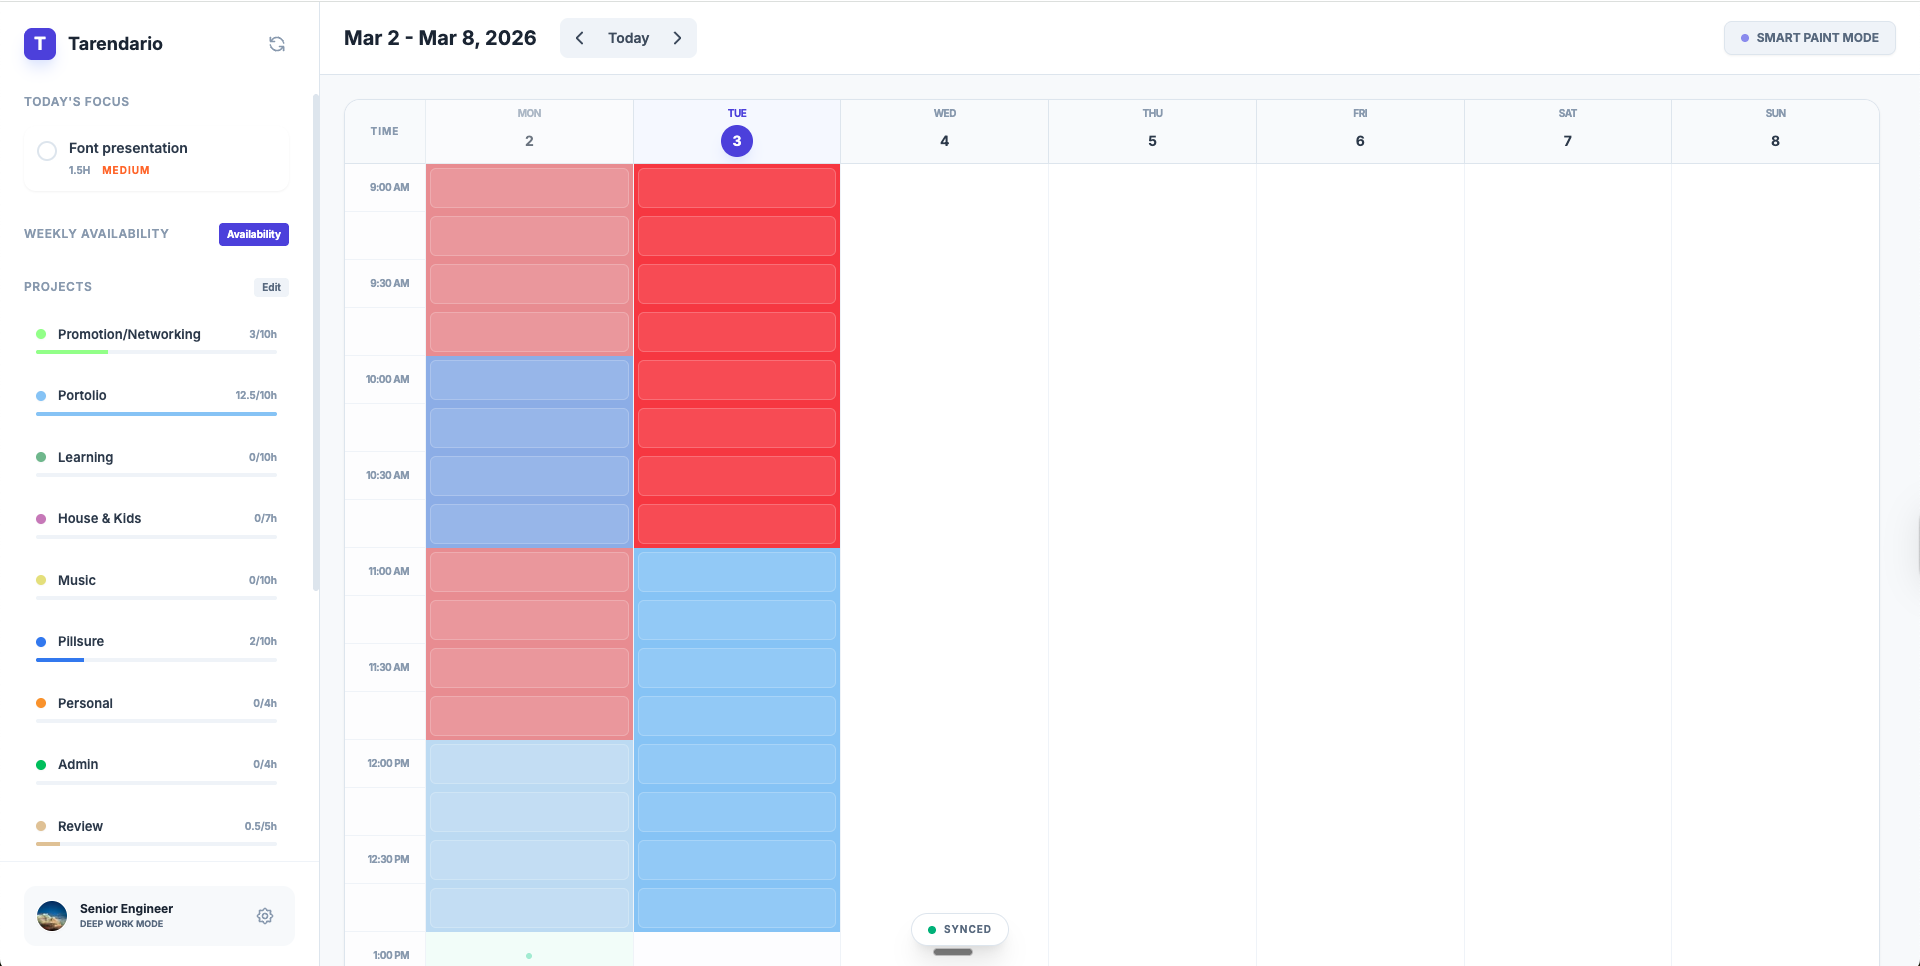
Task: Open the Portolio project entry
Action: coord(82,395)
